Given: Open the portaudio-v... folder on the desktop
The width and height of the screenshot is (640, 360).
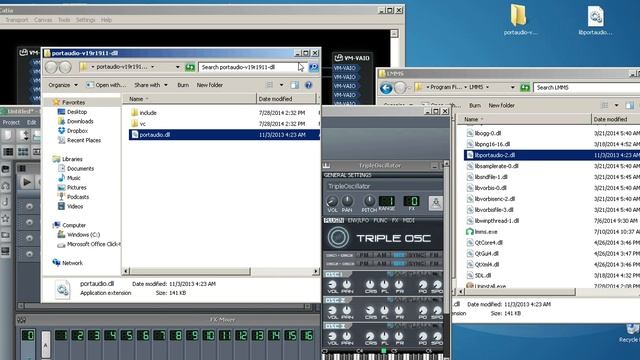Looking at the screenshot, I should [x=518, y=20].
